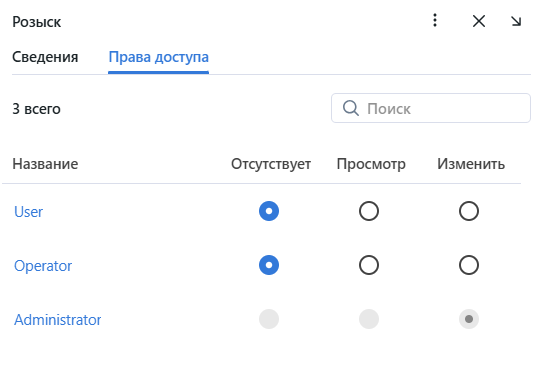Click the magnifier icon in search box
Image resolution: width=545 pixels, height=365 pixels.
[351, 108]
